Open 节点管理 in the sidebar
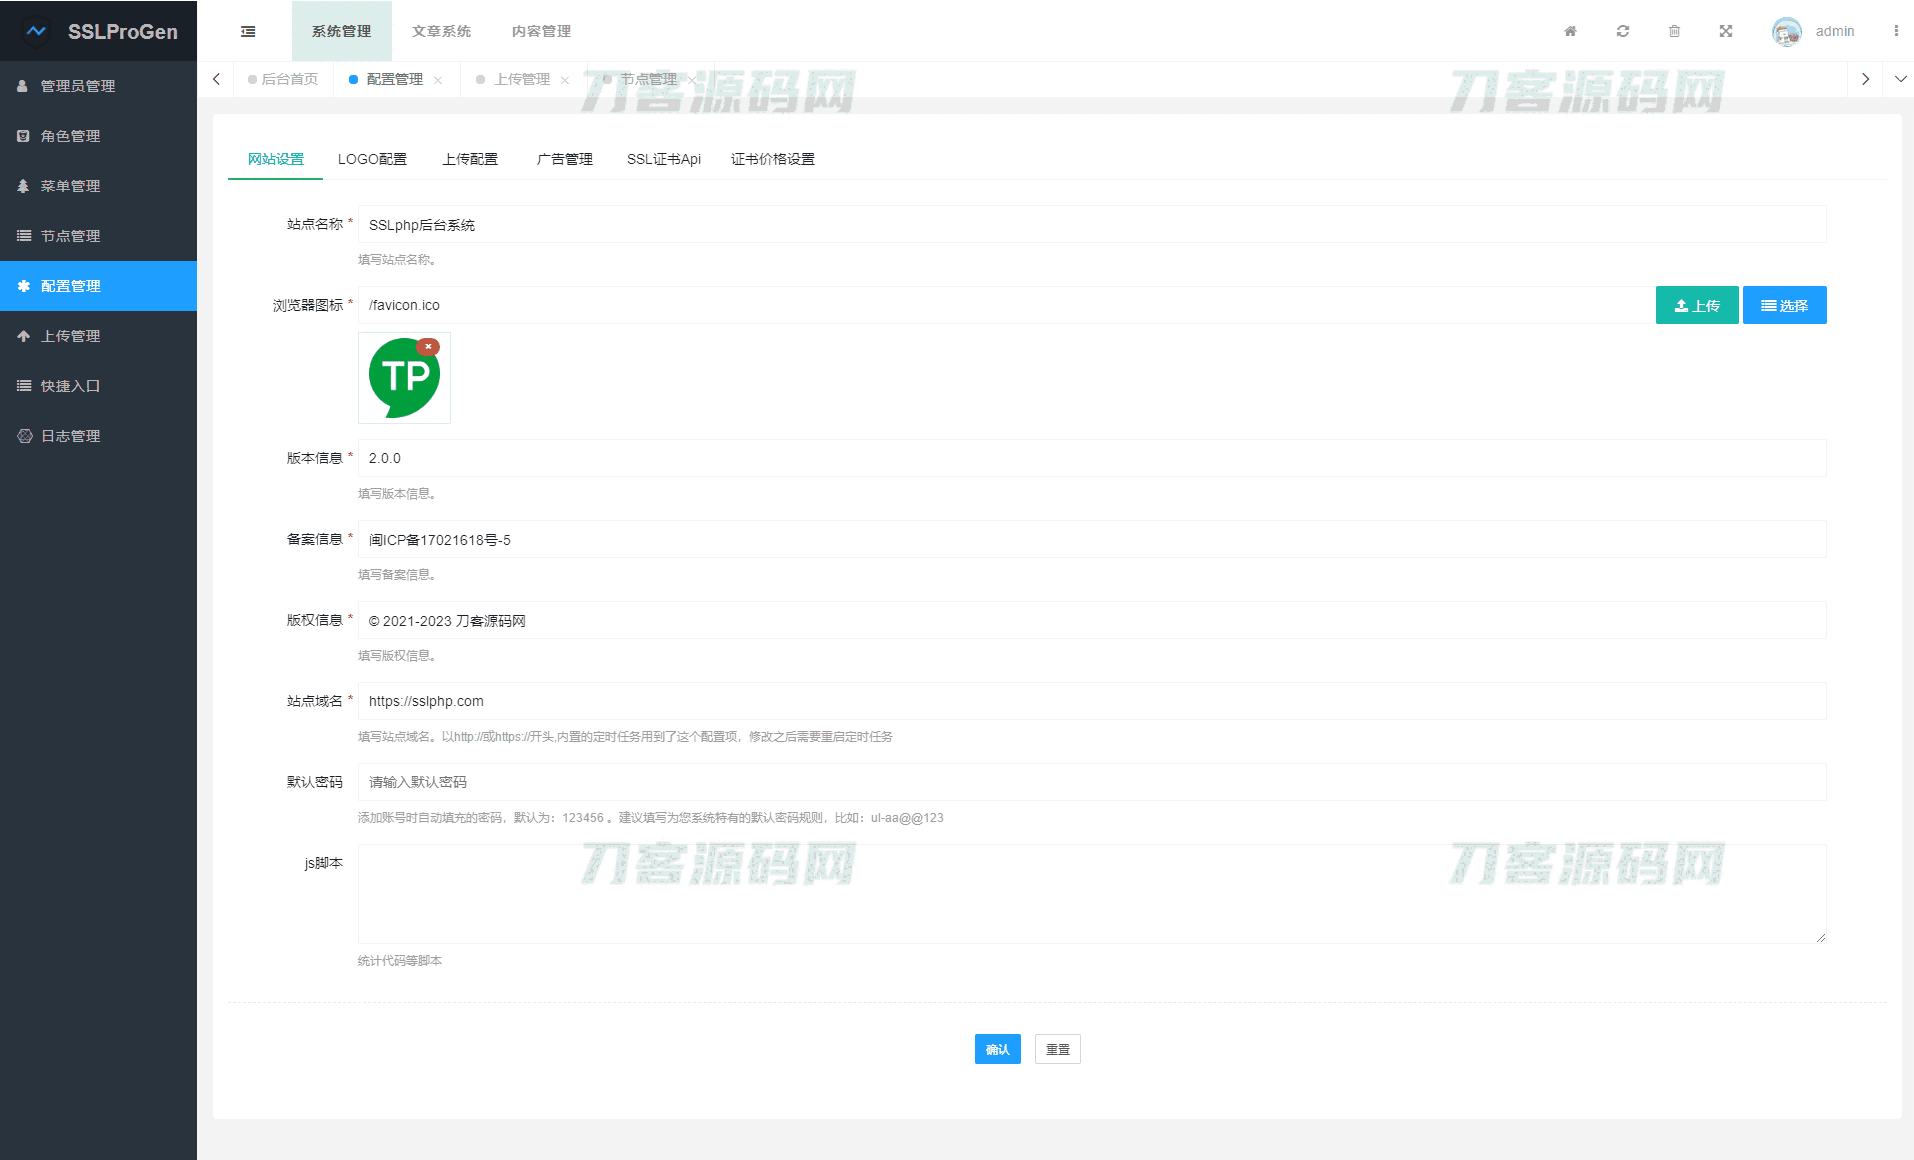Viewport: 1914px width, 1160px height. tap(98, 236)
